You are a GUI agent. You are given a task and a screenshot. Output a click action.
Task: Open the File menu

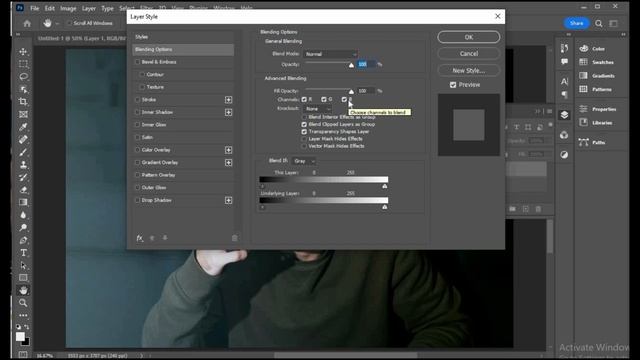coord(35,8)
